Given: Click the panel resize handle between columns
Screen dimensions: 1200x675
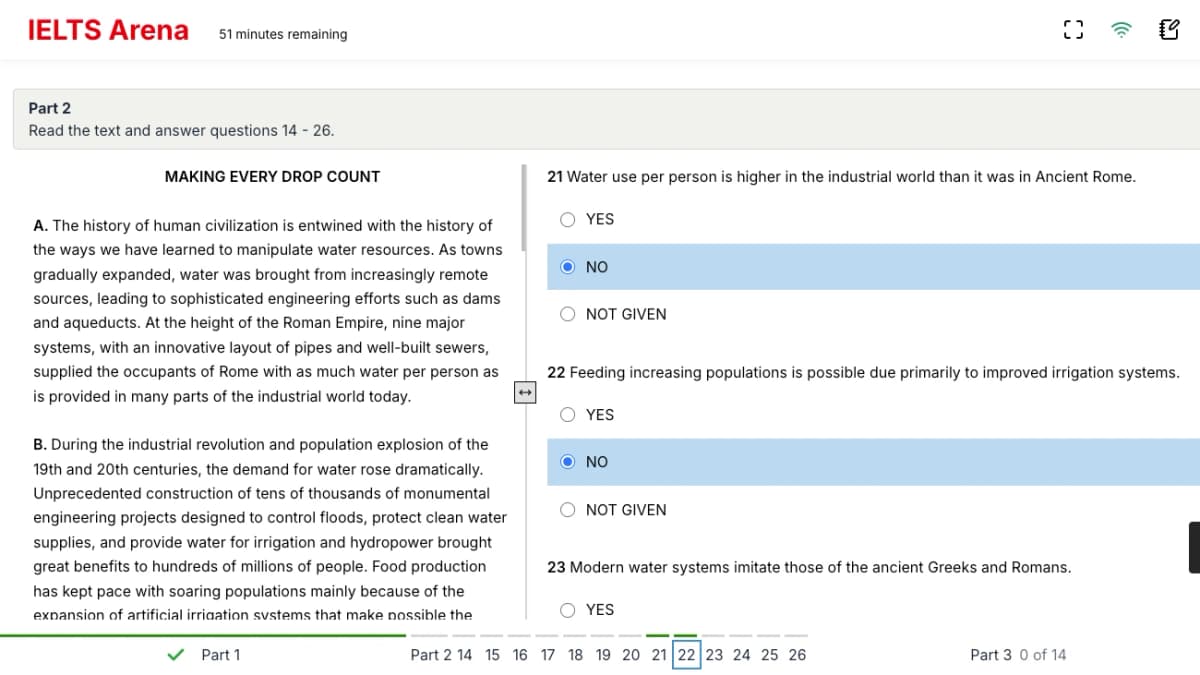Looking at the screenshot, I should (525, 392).
